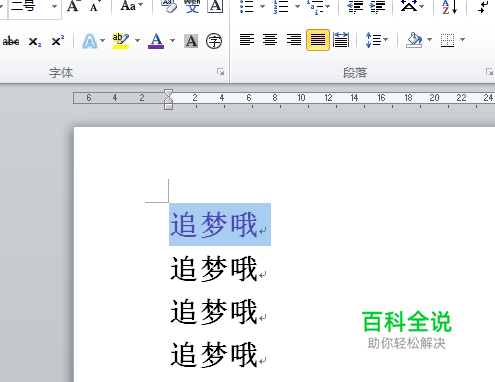Click the Line Spacing icon

373,40
